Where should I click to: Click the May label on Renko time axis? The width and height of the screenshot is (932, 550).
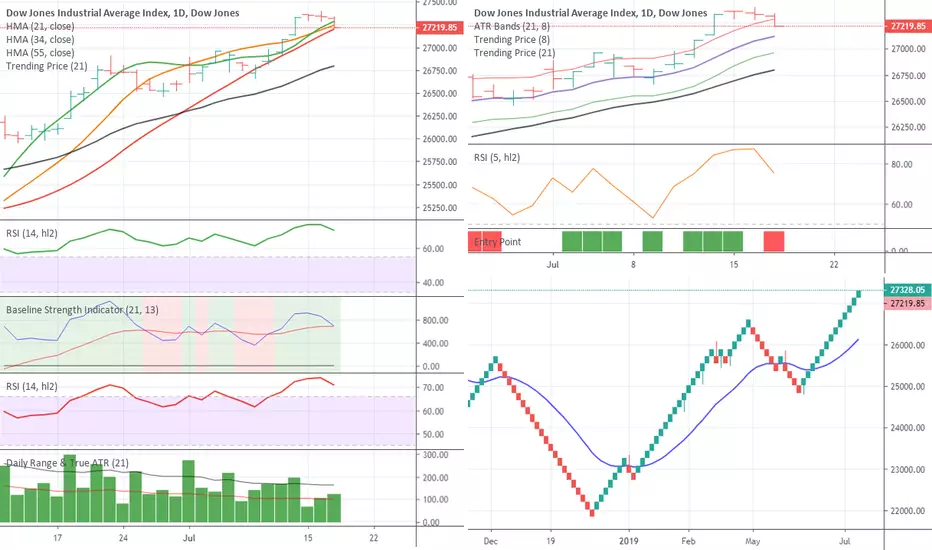point(752,541)
